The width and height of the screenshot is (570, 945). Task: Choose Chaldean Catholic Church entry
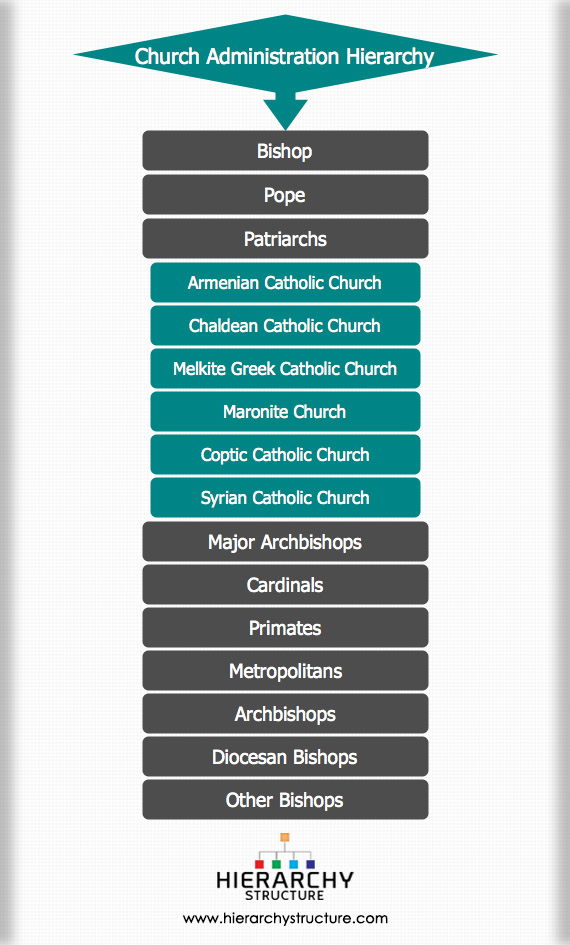coord(285,325)
